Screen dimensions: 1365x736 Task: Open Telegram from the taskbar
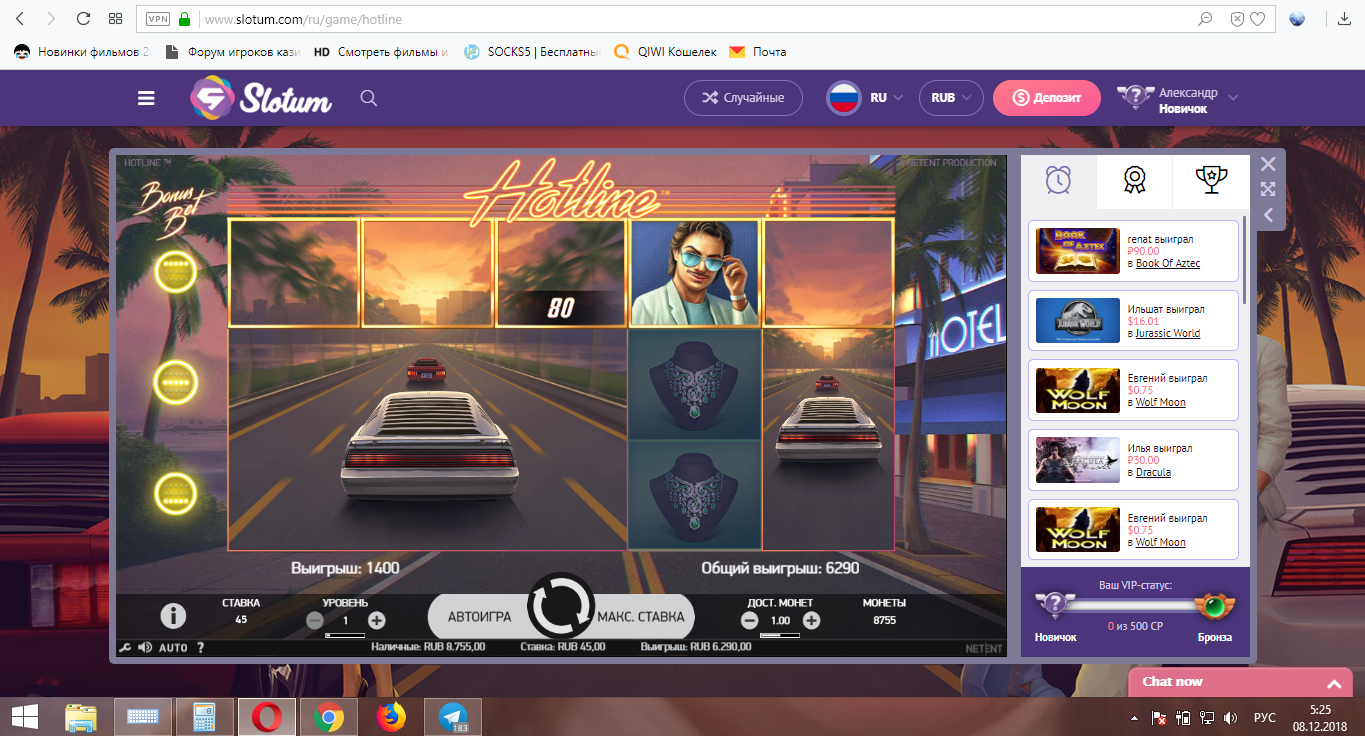tap(453, 717)
